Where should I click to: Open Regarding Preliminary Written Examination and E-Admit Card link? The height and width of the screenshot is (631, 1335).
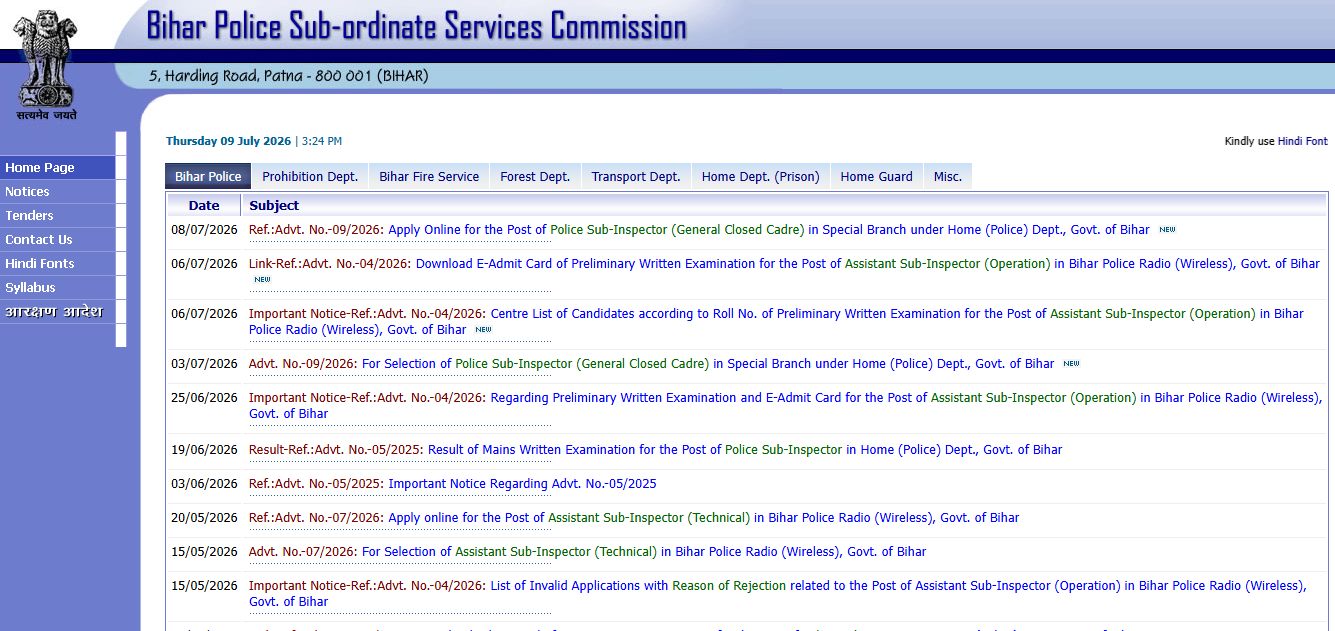click(x=785, y=406)
